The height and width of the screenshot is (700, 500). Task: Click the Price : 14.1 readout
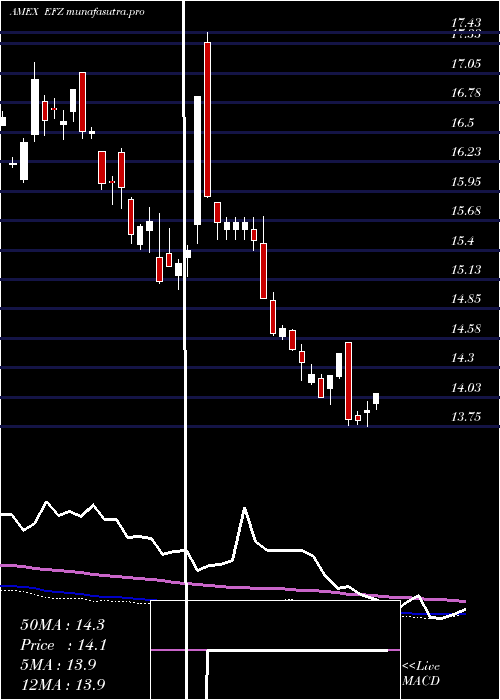[x=62, y=645]
